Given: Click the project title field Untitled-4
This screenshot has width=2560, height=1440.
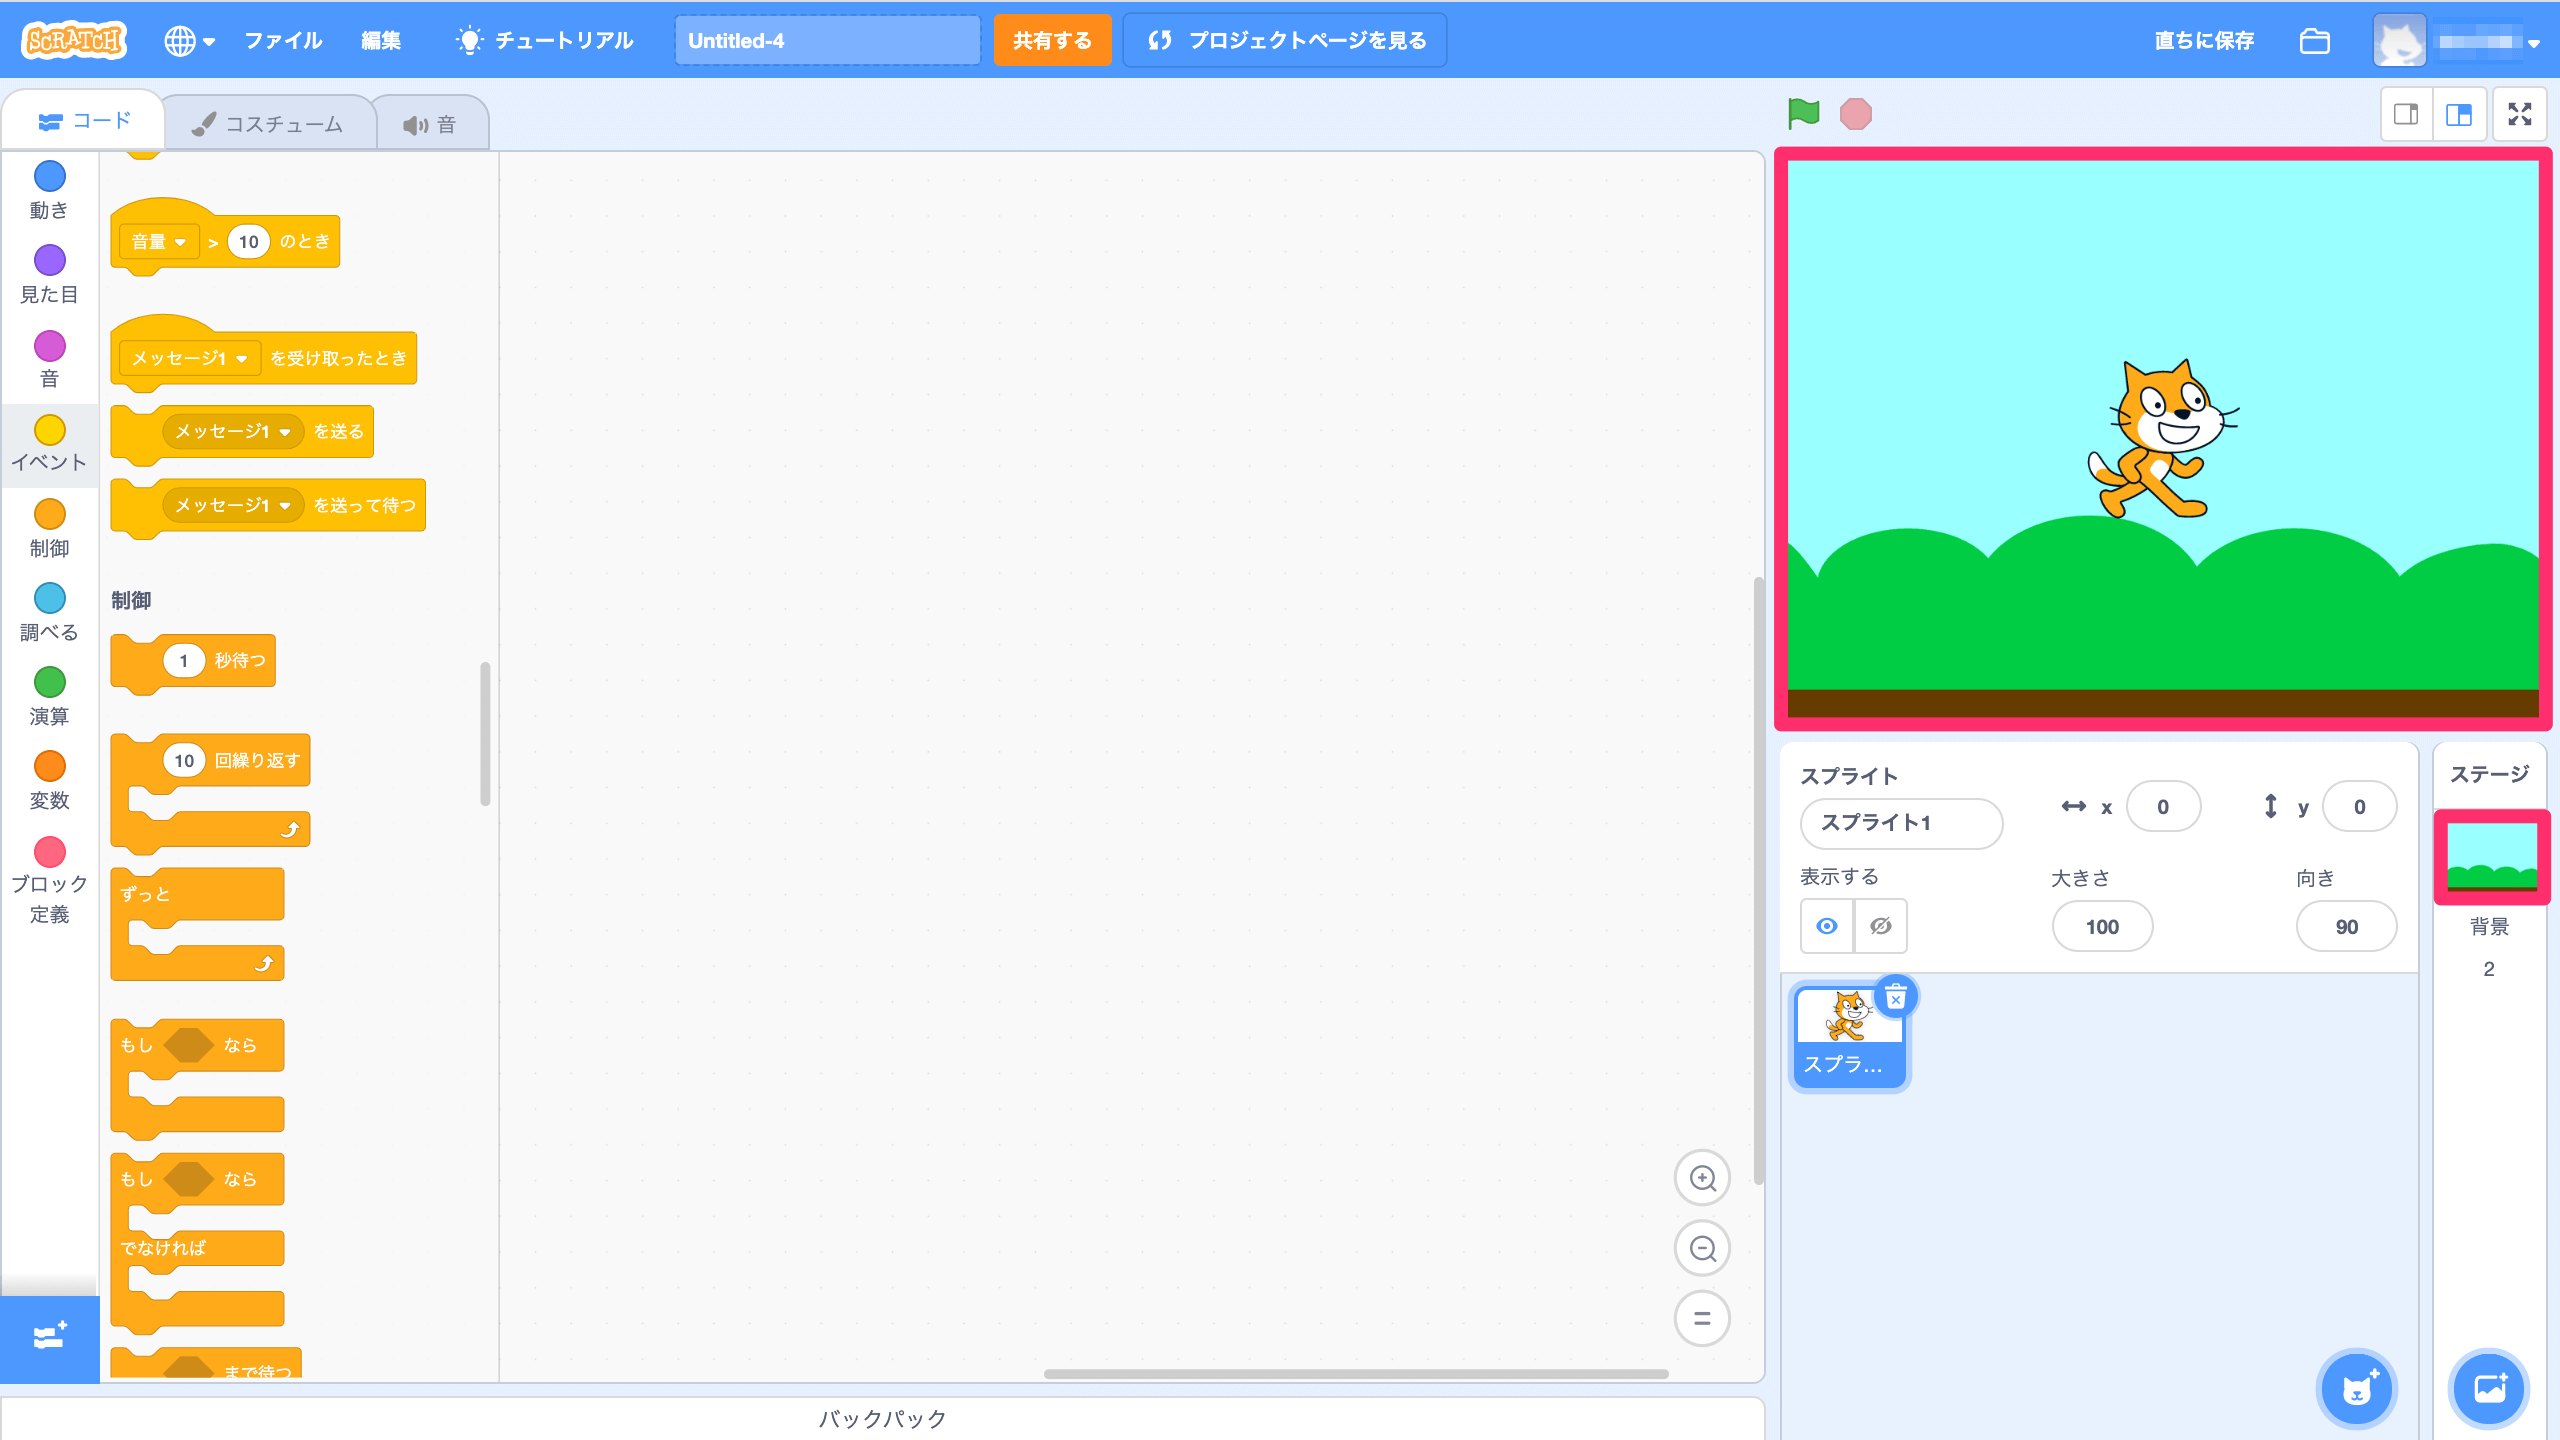Looking at the screenshot, I should (827, 41).
